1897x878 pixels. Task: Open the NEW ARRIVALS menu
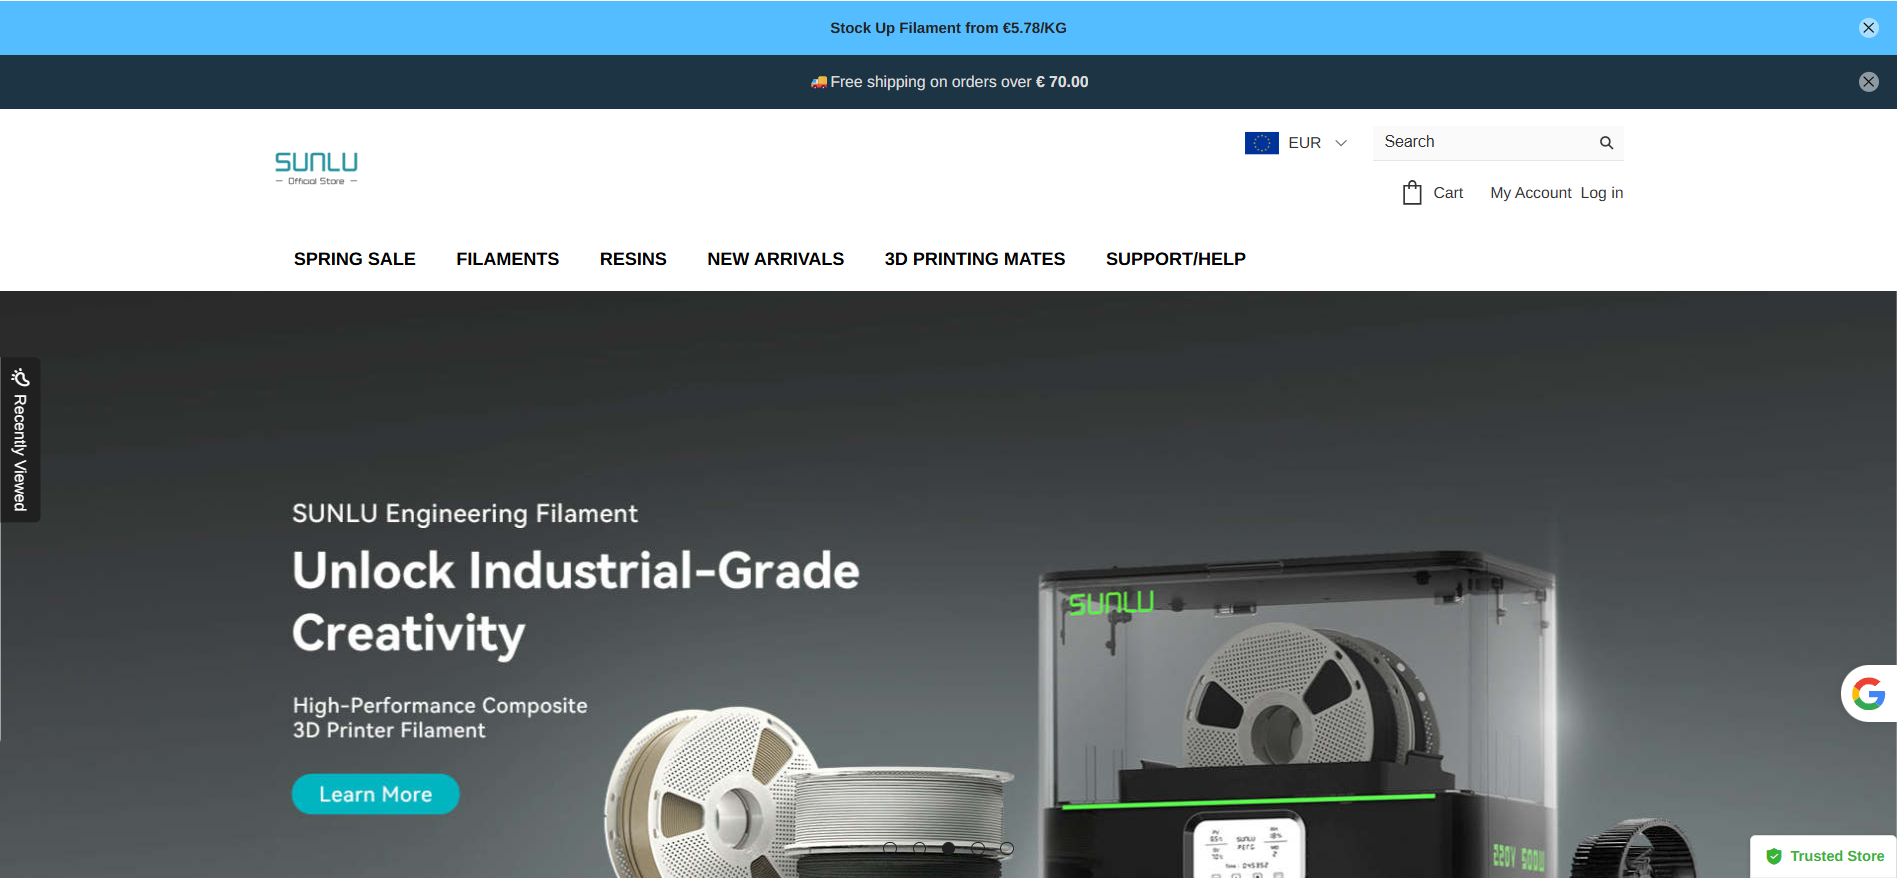pos(776,259)
